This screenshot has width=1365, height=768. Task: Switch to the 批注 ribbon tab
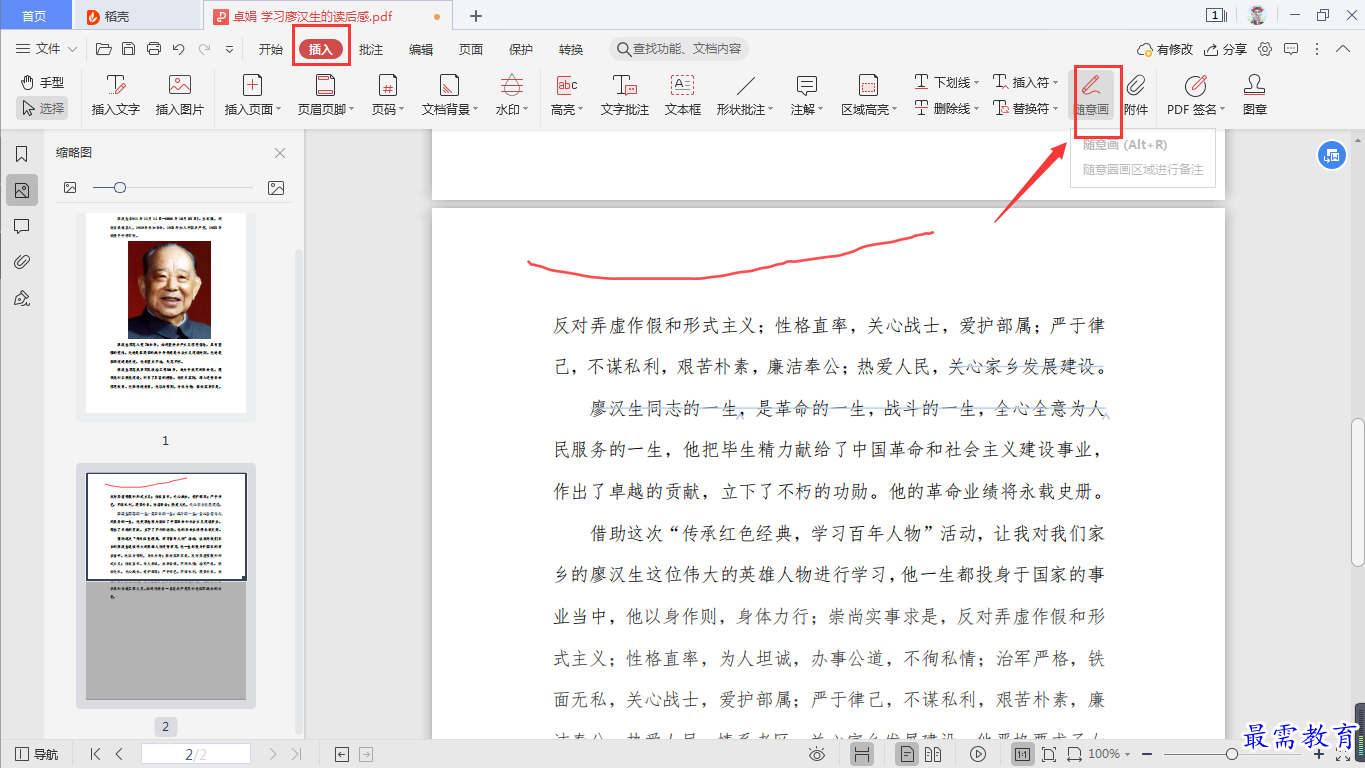(x=370, y=49)
